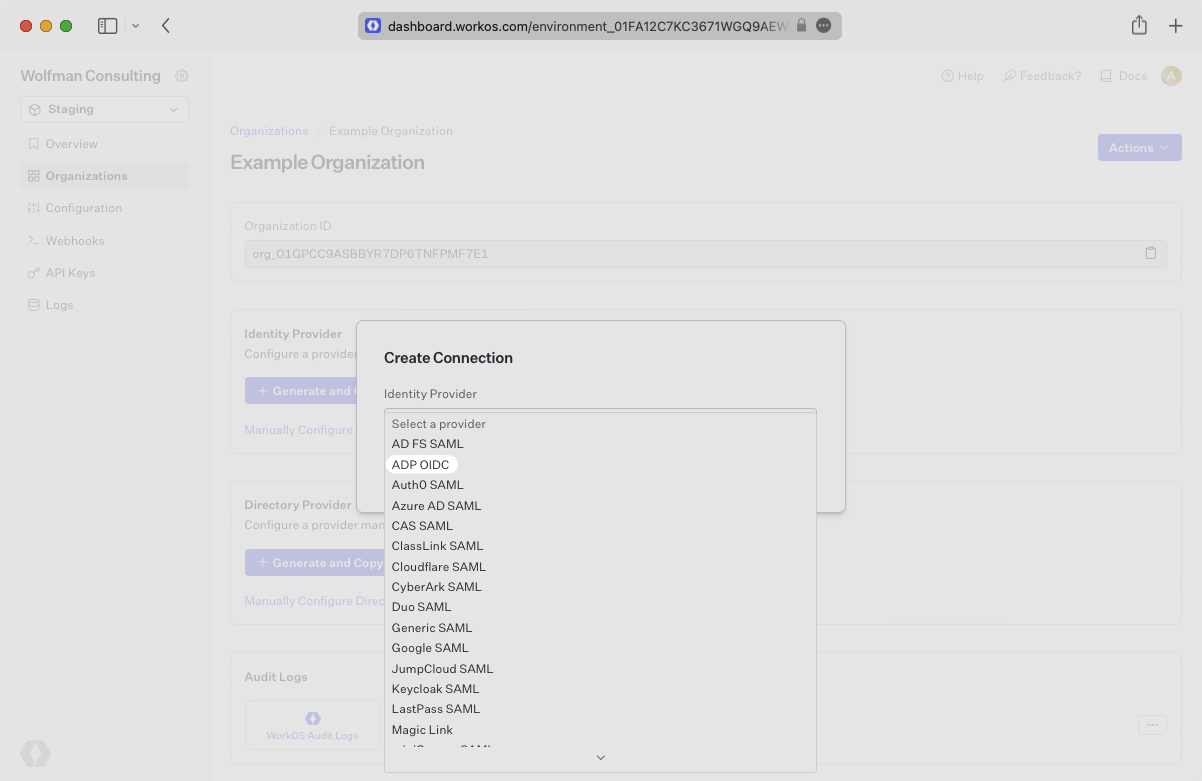
Task: Click the Feedback icon in top bar
Action: 1010,75
